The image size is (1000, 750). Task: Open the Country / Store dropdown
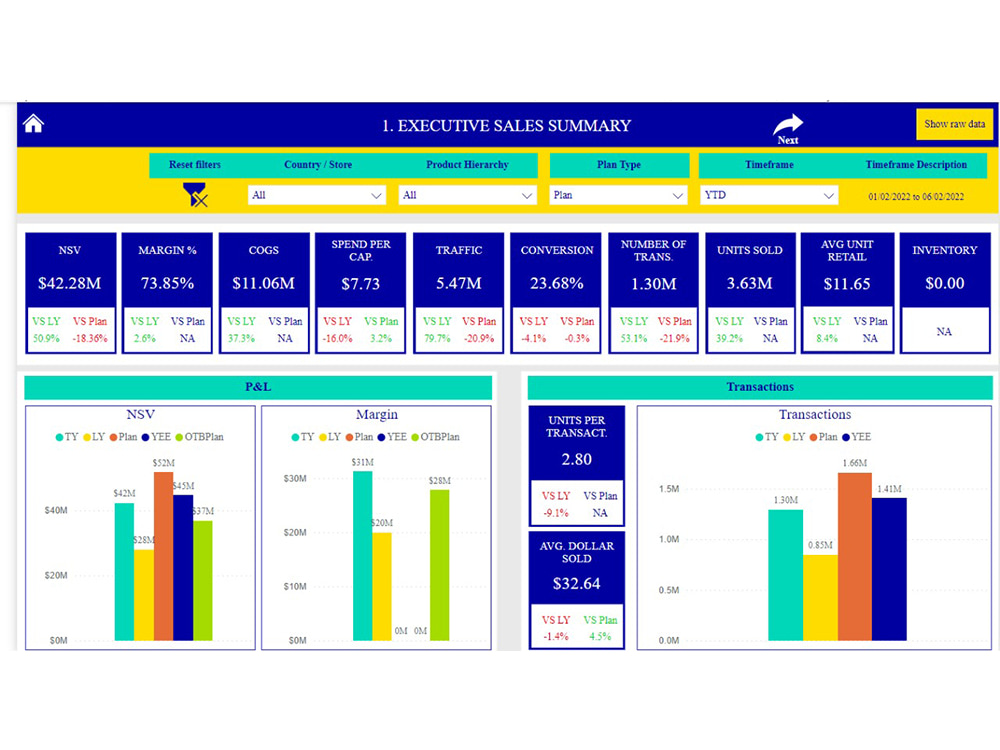316,195
